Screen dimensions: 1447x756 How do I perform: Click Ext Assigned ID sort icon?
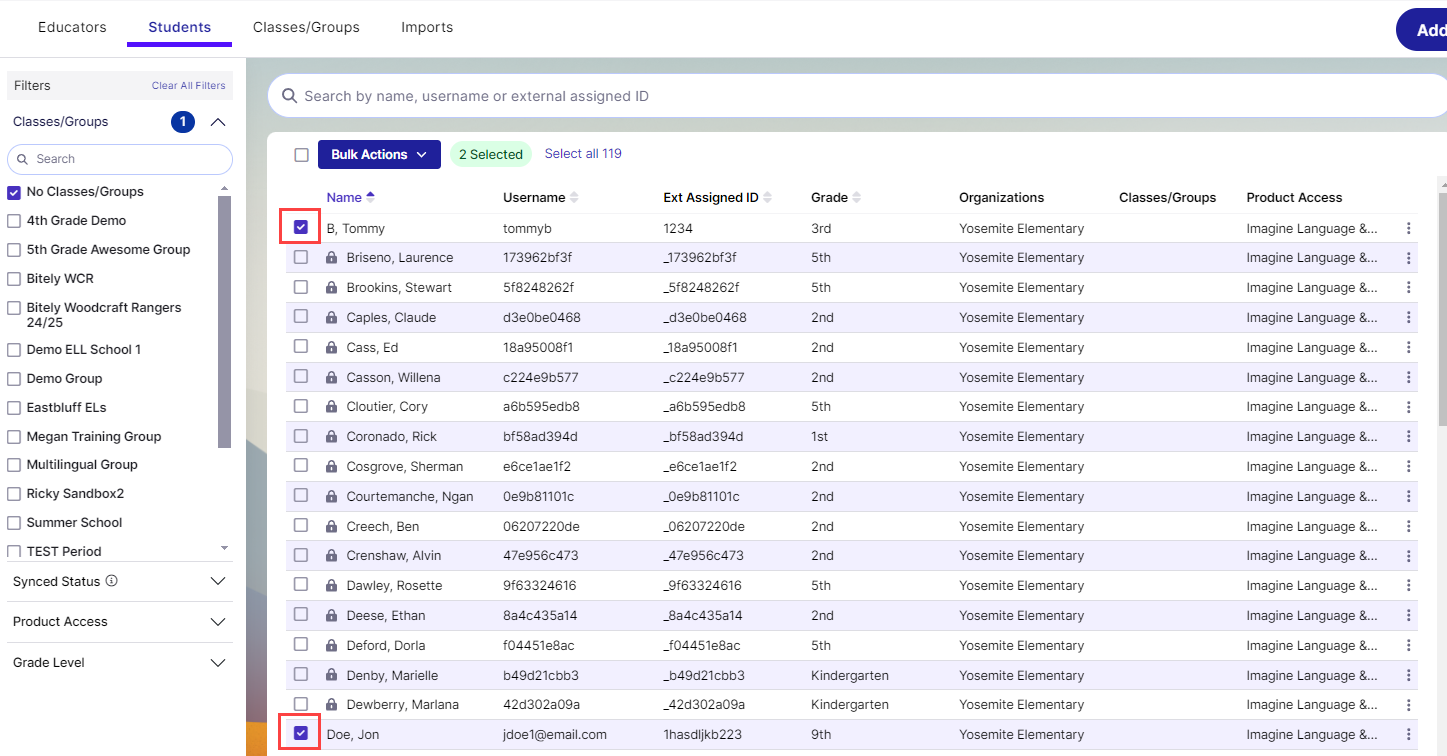pos(768,197)
